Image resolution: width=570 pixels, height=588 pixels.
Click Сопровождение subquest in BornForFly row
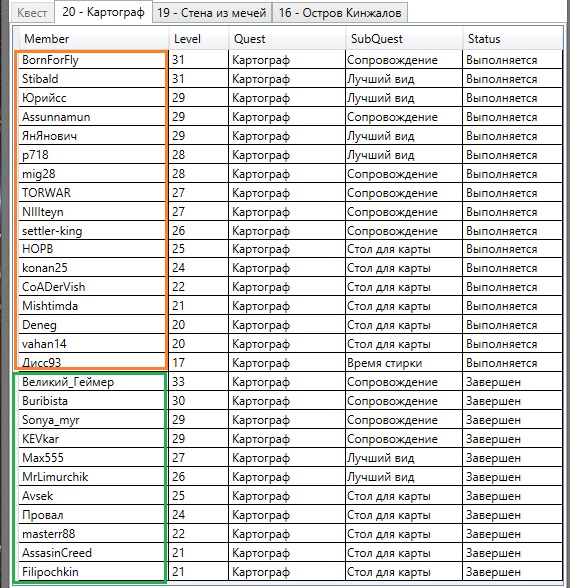coord(404,60)
